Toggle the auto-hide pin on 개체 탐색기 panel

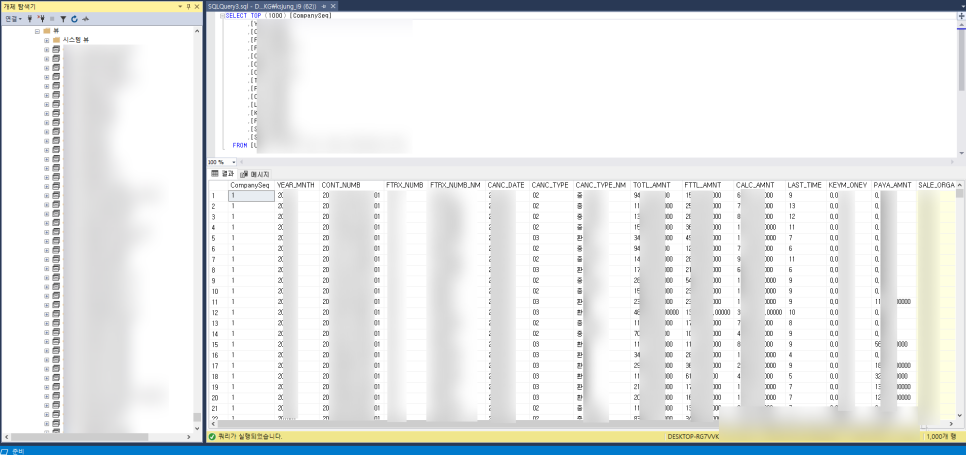(x=189, y=6)
